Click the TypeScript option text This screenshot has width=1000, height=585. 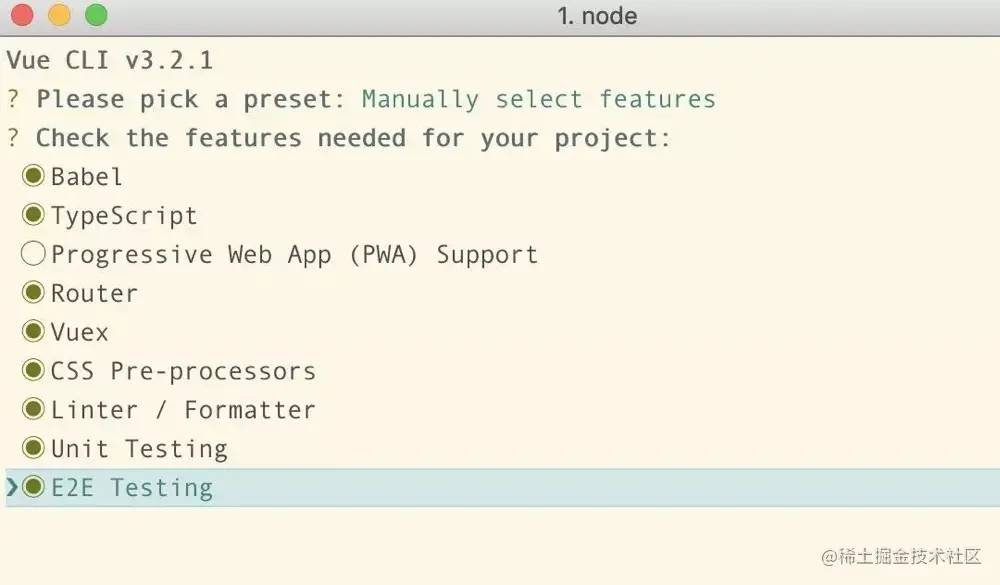tap(124, 216)
